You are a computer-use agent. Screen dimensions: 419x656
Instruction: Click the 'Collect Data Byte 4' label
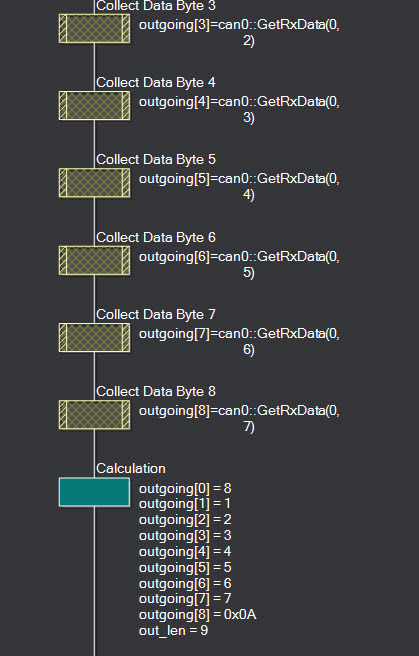click(156, 83)
